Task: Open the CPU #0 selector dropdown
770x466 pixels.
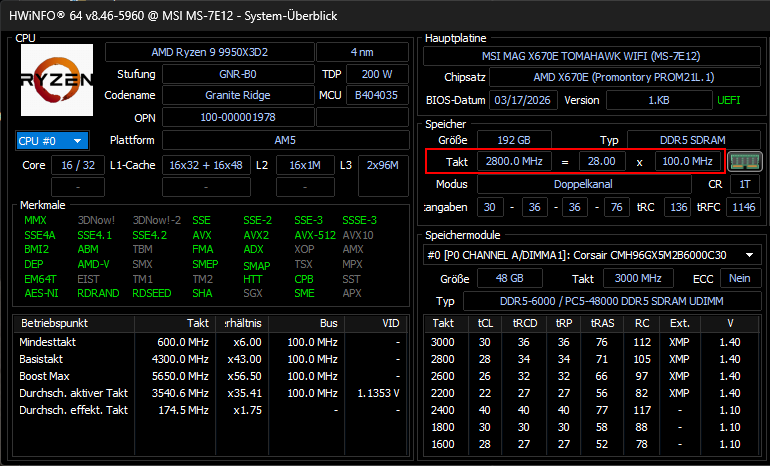Action: 53,141
